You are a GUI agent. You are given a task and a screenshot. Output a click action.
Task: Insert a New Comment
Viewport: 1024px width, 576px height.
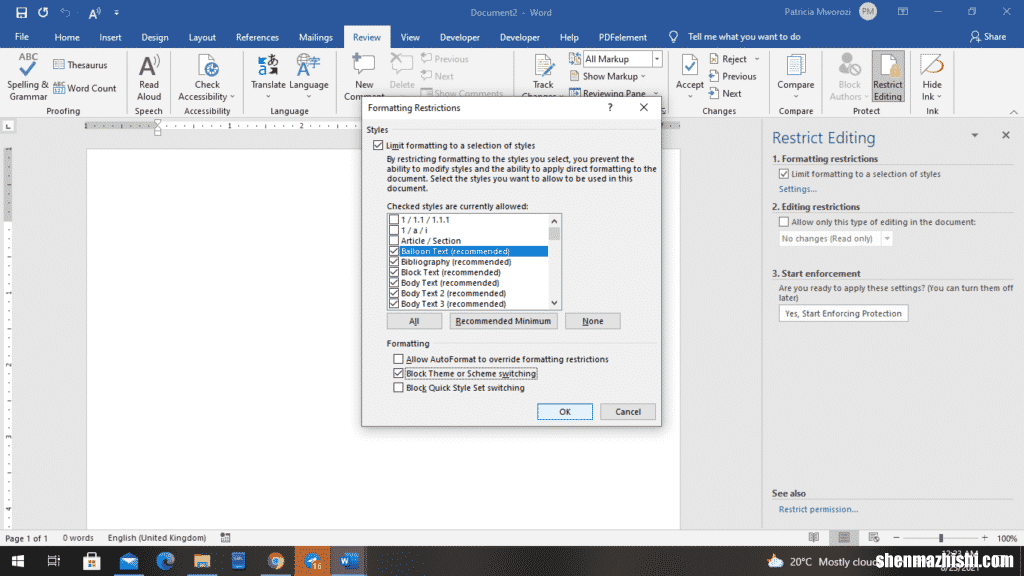(x=364, y=77)
